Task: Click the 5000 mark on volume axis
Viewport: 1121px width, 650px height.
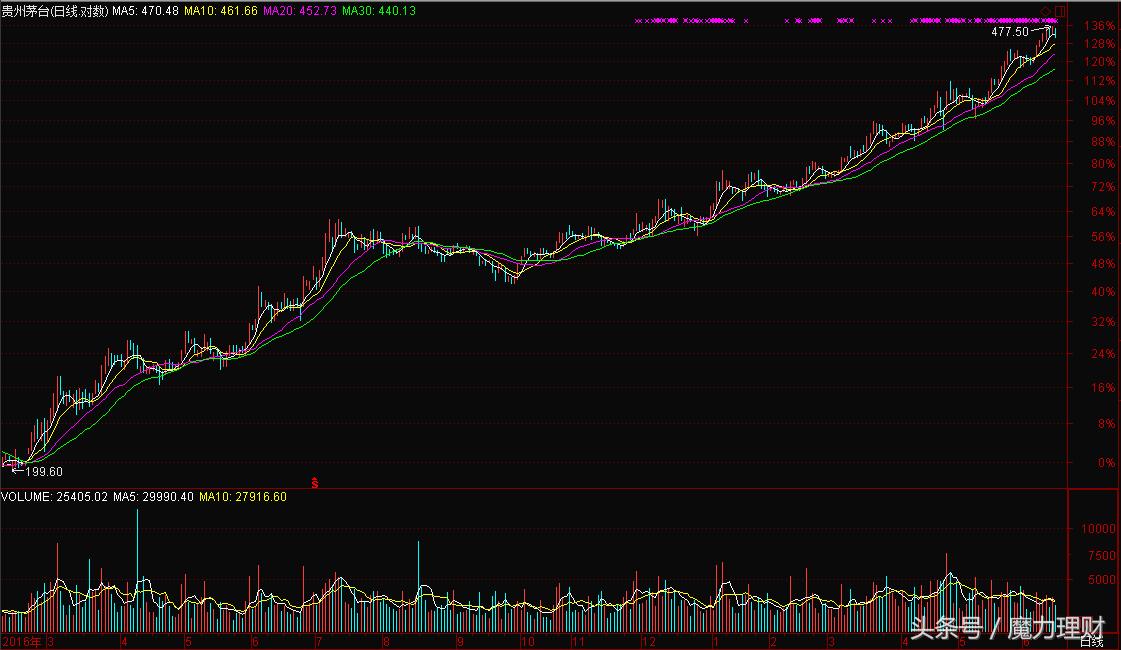Action: 1102,580
